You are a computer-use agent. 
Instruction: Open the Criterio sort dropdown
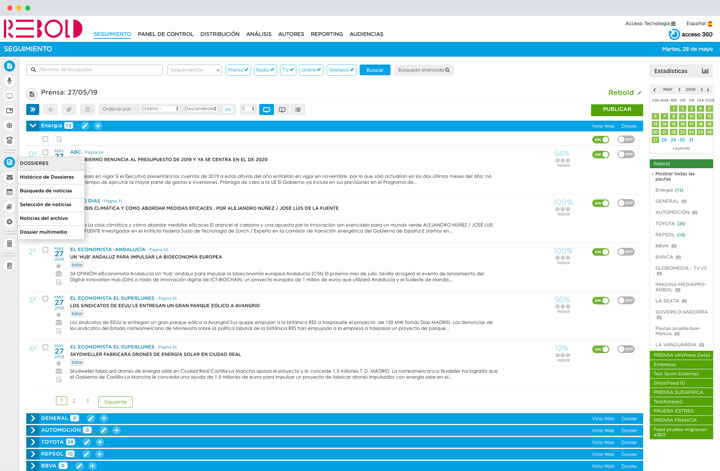pyautogui.click(x=159, y=109)
